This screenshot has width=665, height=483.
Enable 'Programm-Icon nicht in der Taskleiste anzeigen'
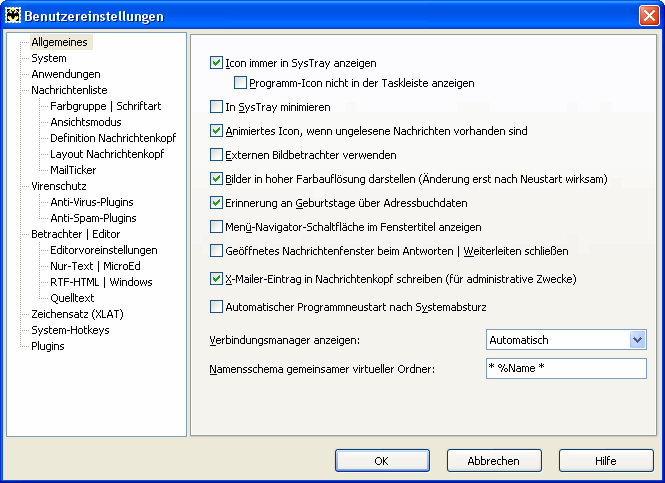240,83
